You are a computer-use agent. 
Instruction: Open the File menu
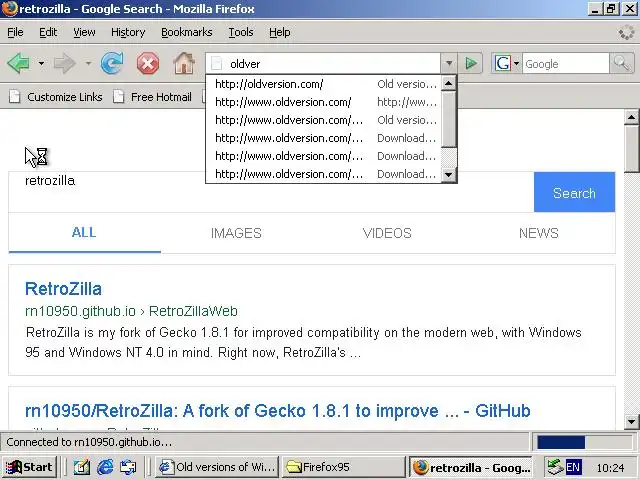pyautogui.click(x=15, y=32)
